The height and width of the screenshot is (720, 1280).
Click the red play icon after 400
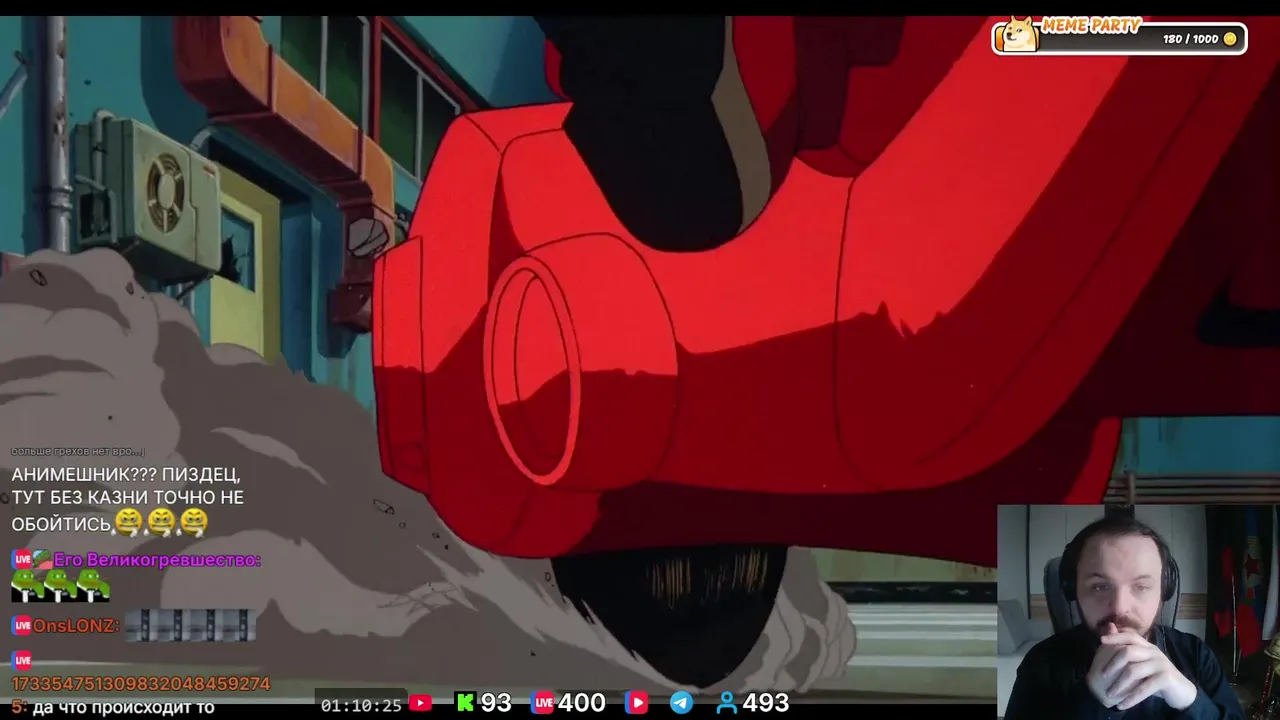click(637, 703)
